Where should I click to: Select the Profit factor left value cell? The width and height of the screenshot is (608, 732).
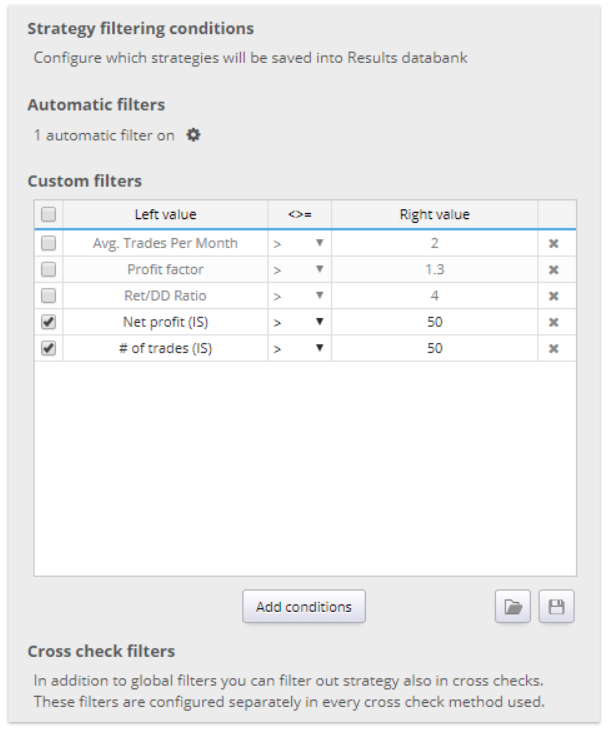click(165, 269)
